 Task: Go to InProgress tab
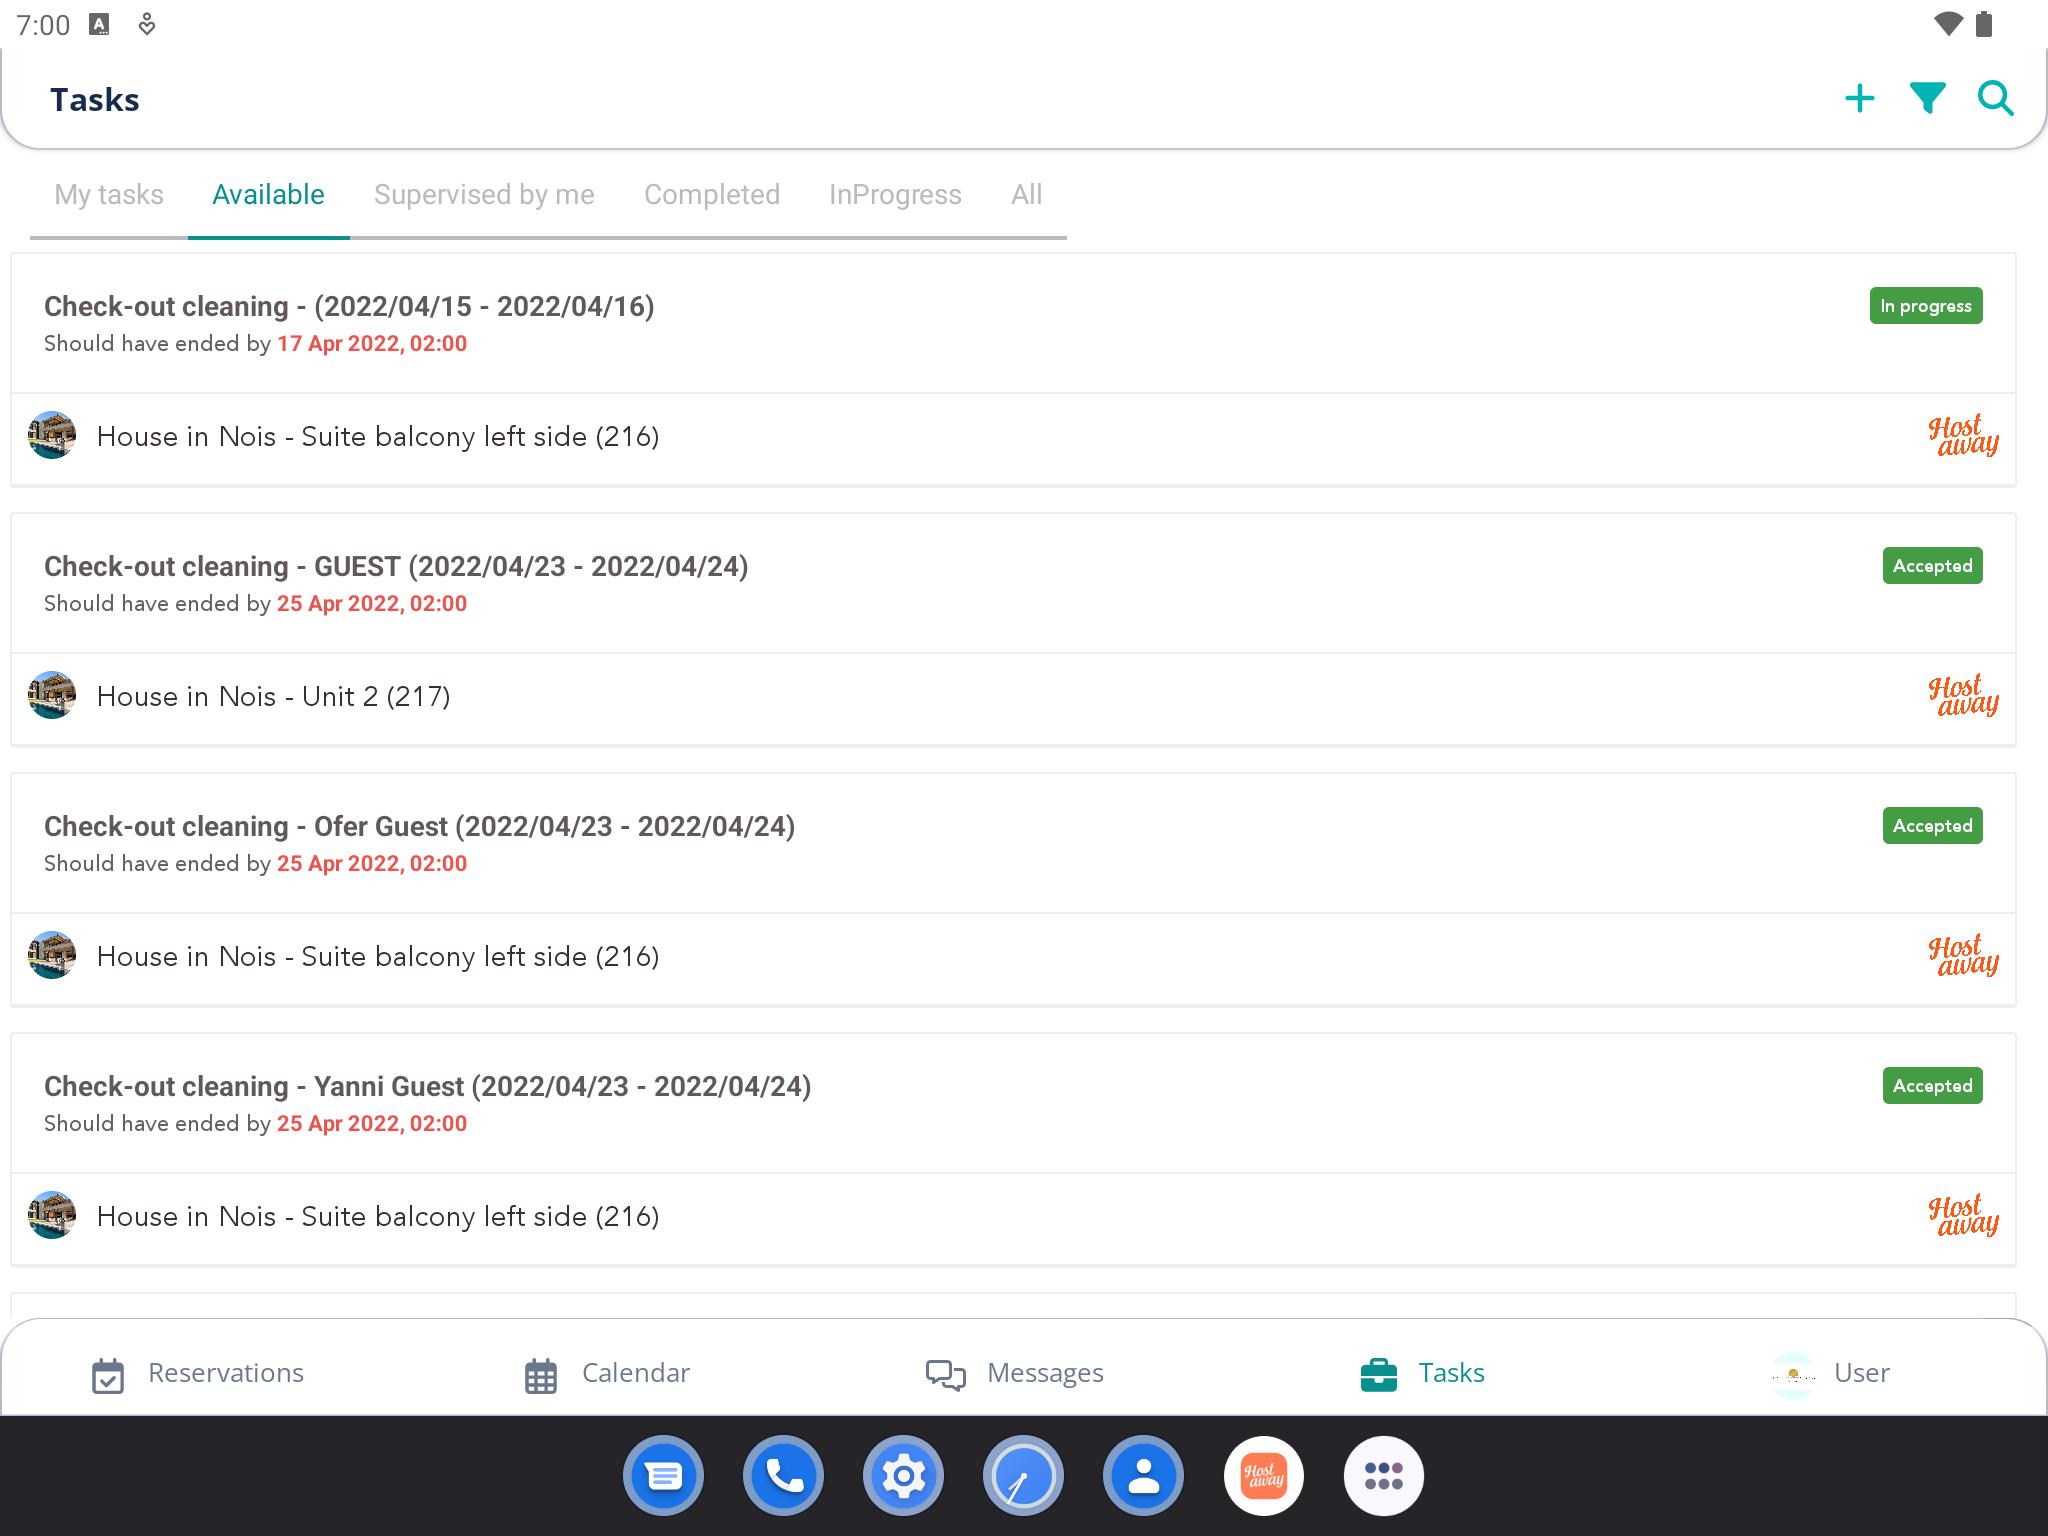895,194
